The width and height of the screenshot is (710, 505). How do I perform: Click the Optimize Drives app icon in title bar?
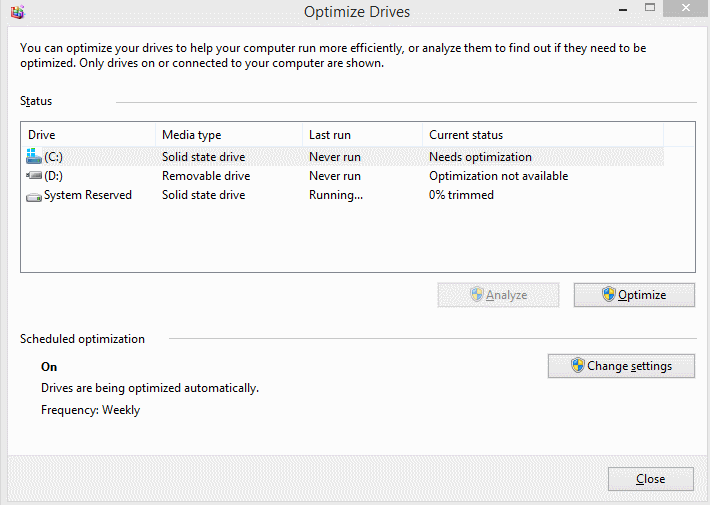click(17, 11)
